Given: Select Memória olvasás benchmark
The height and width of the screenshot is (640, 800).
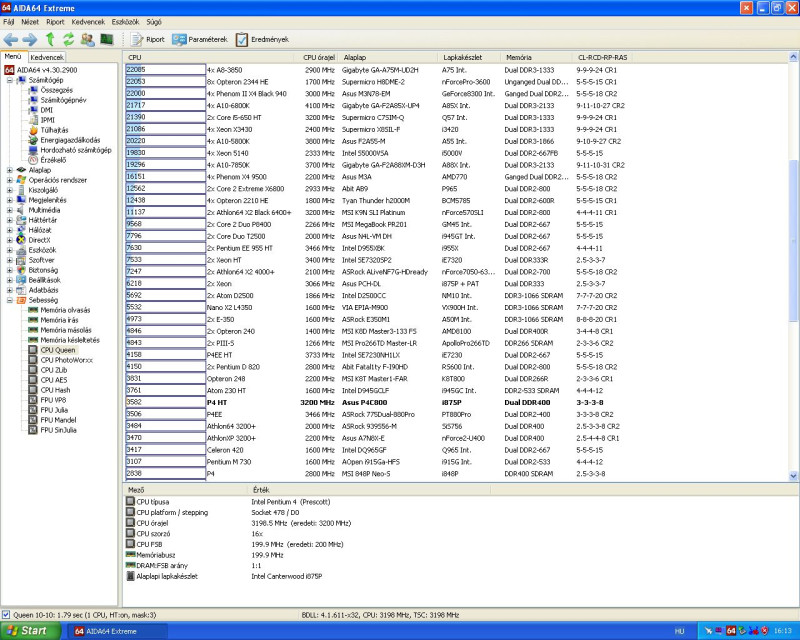Looking at the screenshot, I should pos(59,310).
